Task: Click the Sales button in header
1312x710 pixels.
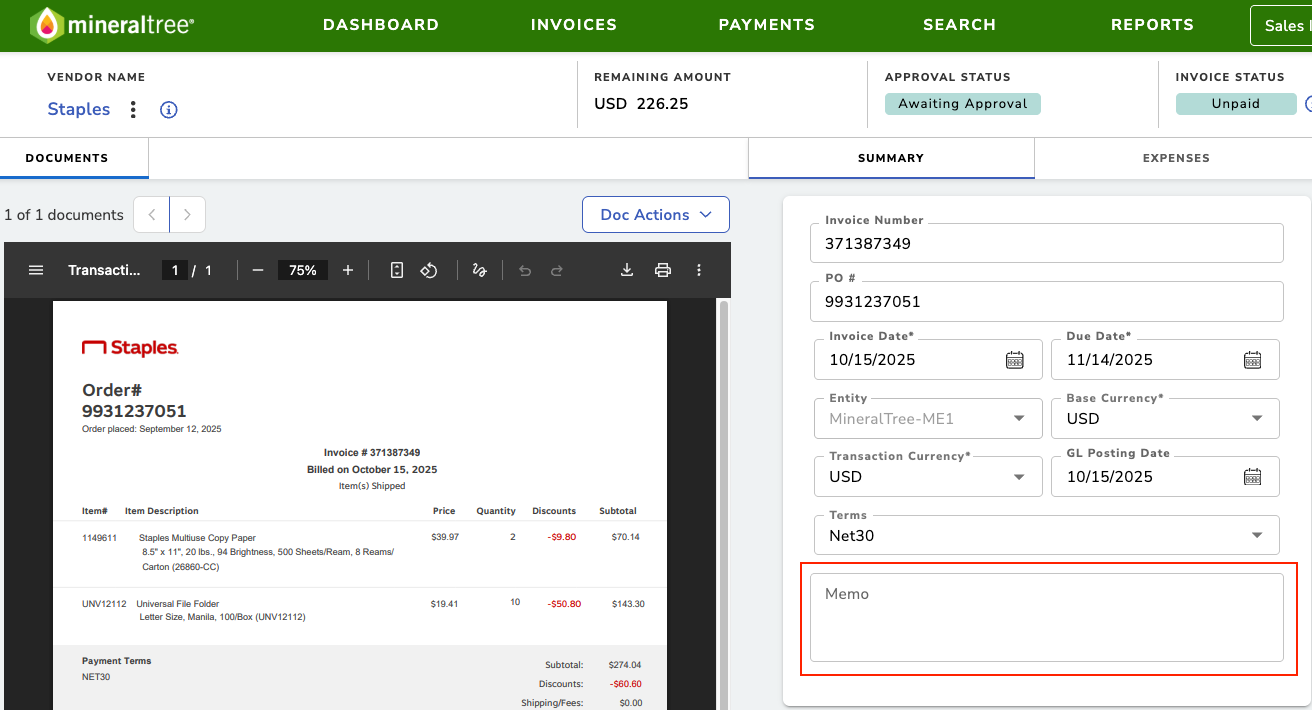Action: [x=1281, y=26]
